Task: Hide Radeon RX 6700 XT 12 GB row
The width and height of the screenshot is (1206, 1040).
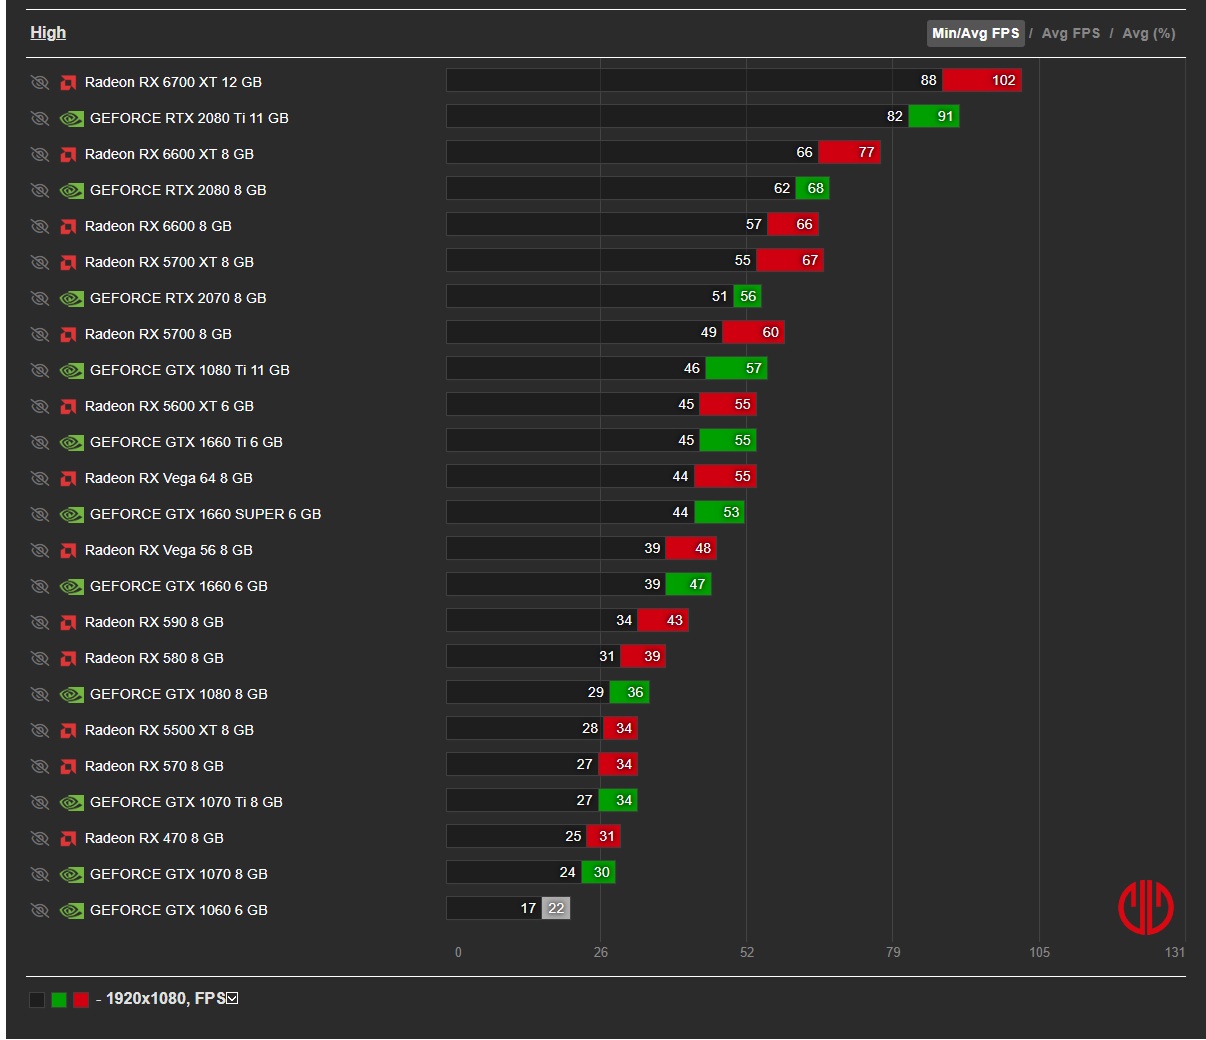Action: [x=40, y=82]
